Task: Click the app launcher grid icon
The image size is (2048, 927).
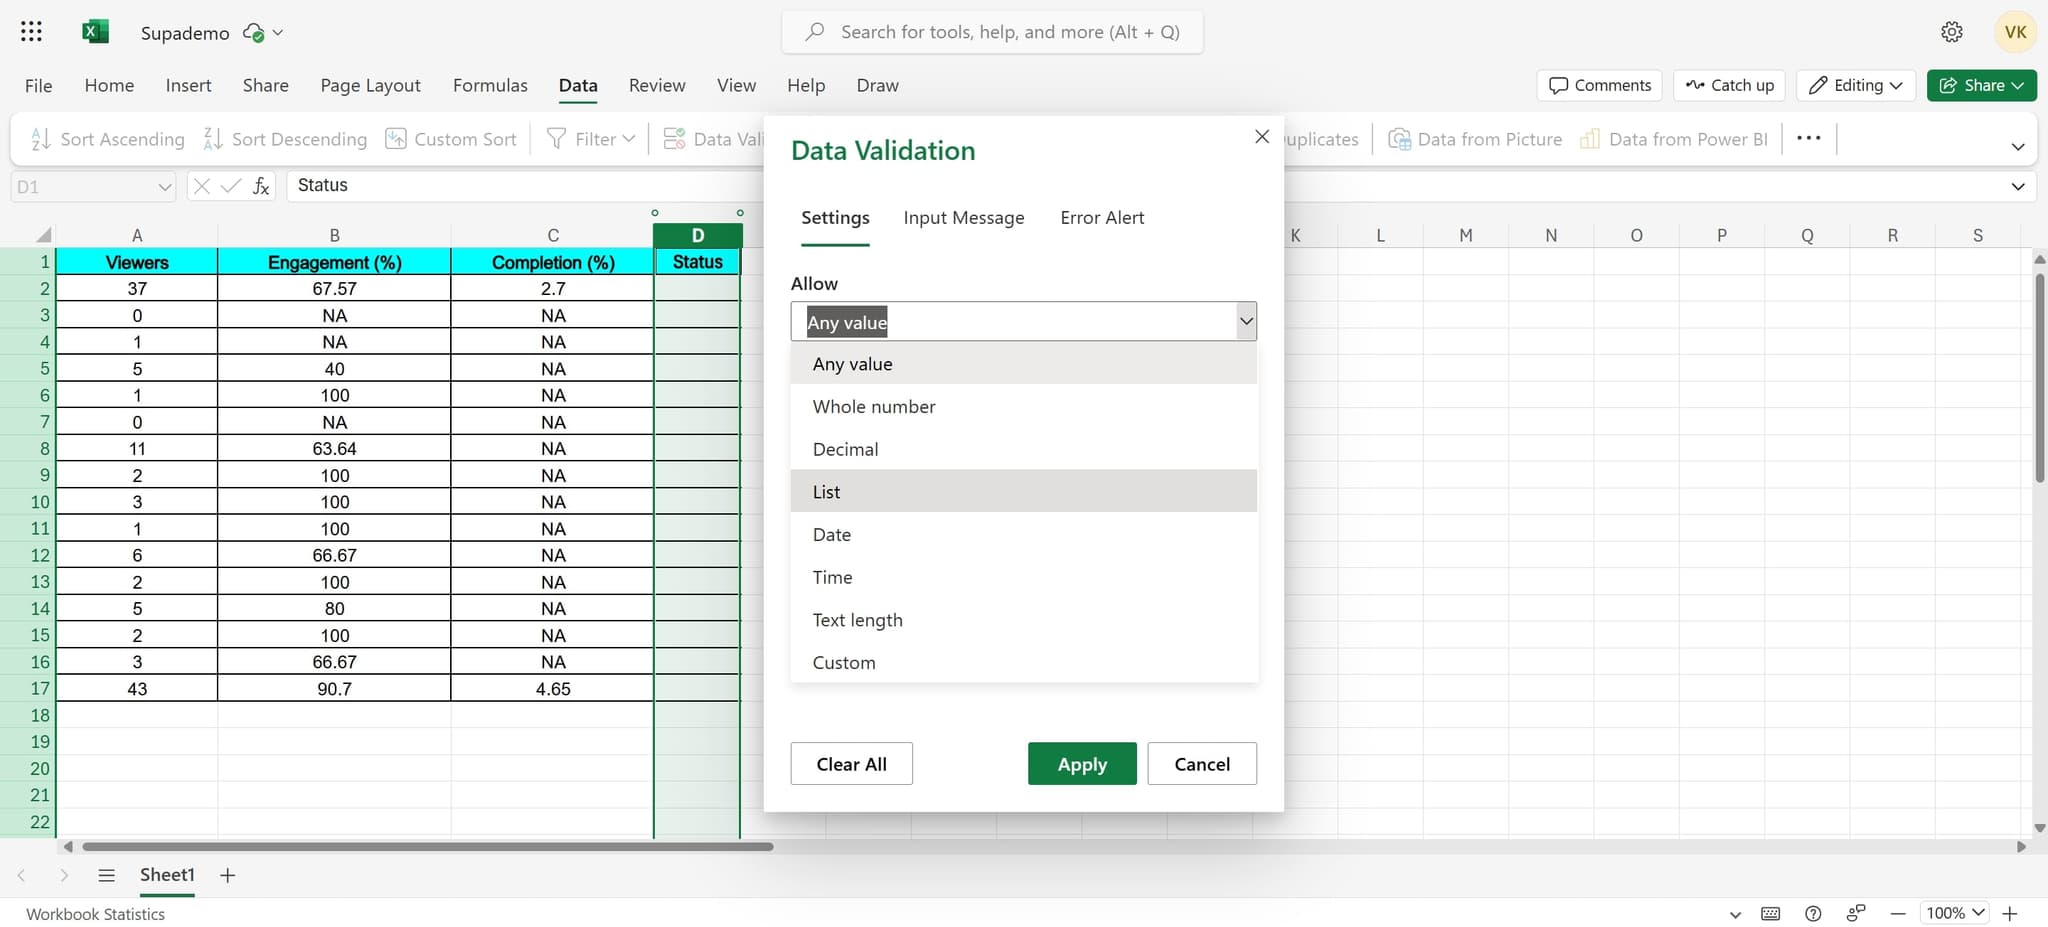Action: [31, 31]
